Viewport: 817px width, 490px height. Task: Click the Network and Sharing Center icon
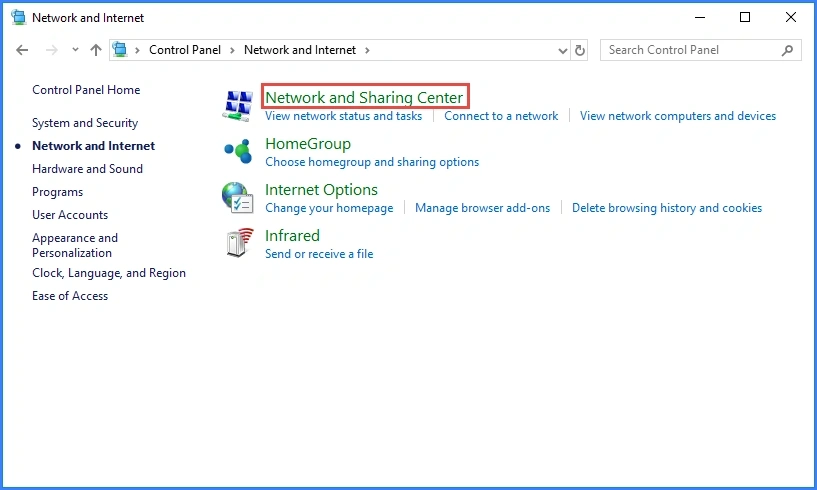pyautogui.click(x=238, y=106)
